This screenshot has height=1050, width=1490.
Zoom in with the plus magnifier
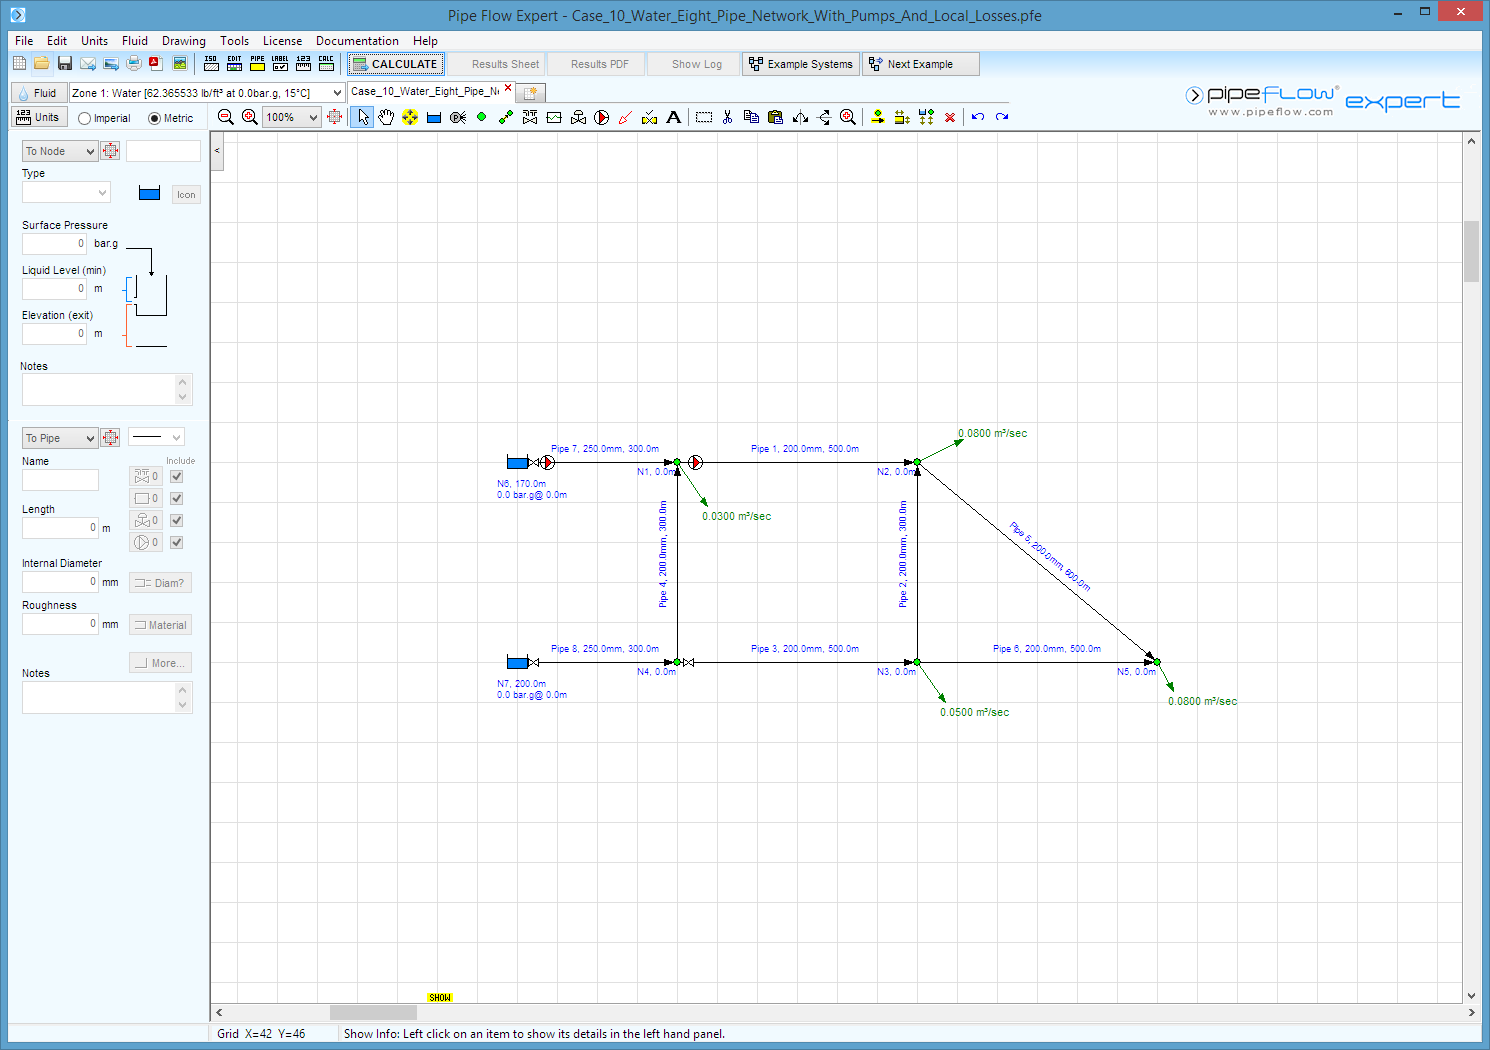tap(250, 117)
